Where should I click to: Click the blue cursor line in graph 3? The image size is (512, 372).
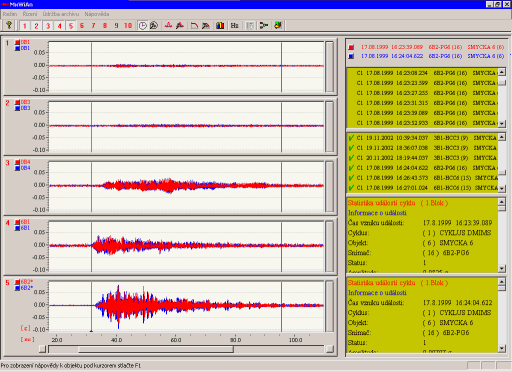[281, 187]
